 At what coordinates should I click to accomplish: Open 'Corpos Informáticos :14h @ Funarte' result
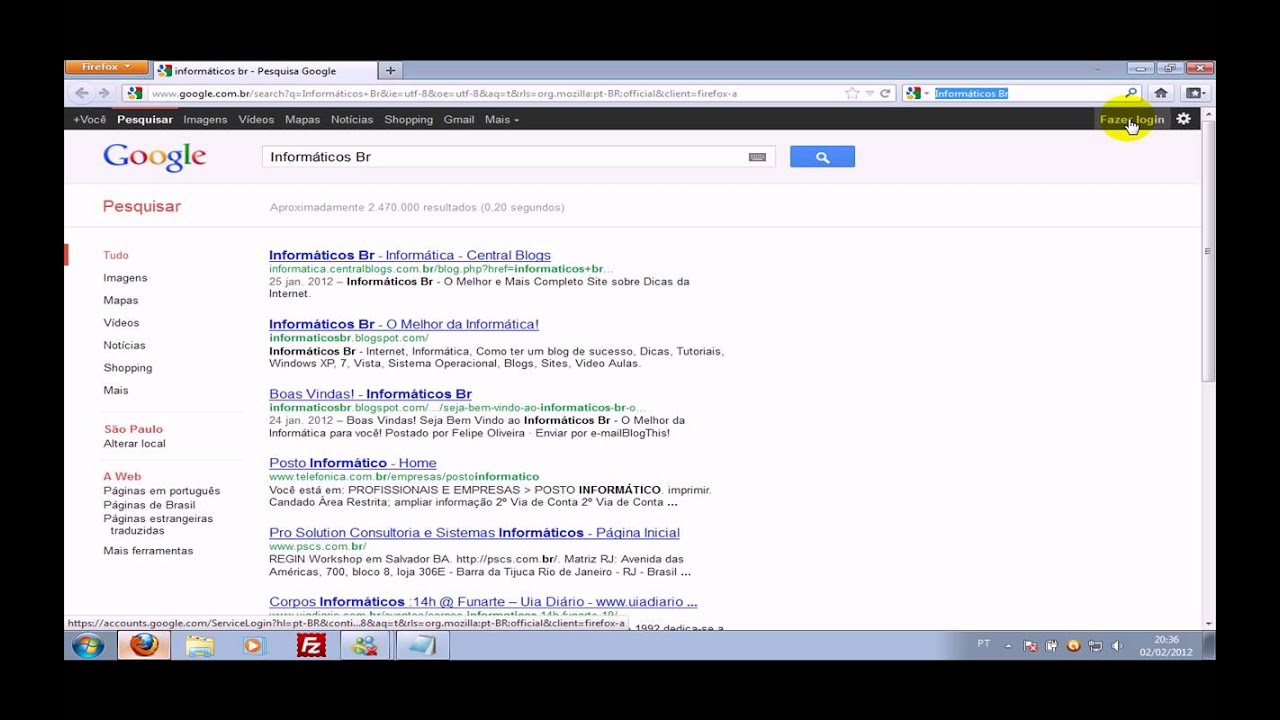click(x=483, y=602)
